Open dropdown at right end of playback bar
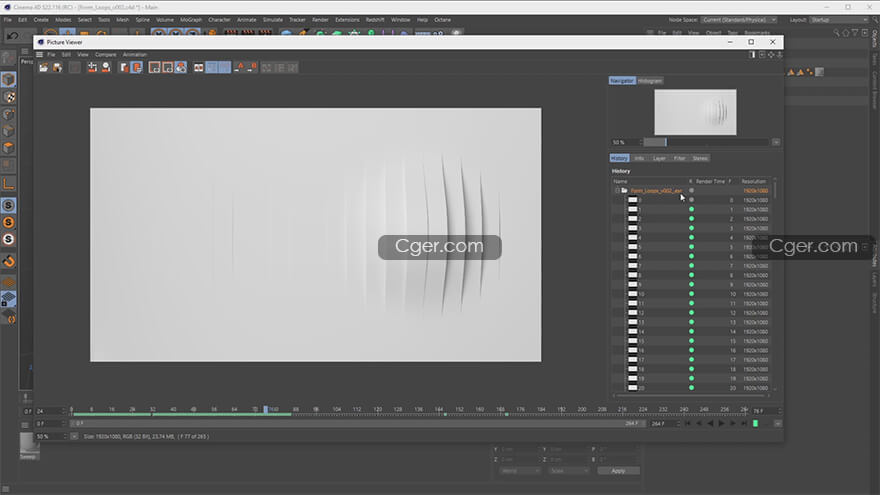This screenshot has width=880, height=495. [777, 424]
